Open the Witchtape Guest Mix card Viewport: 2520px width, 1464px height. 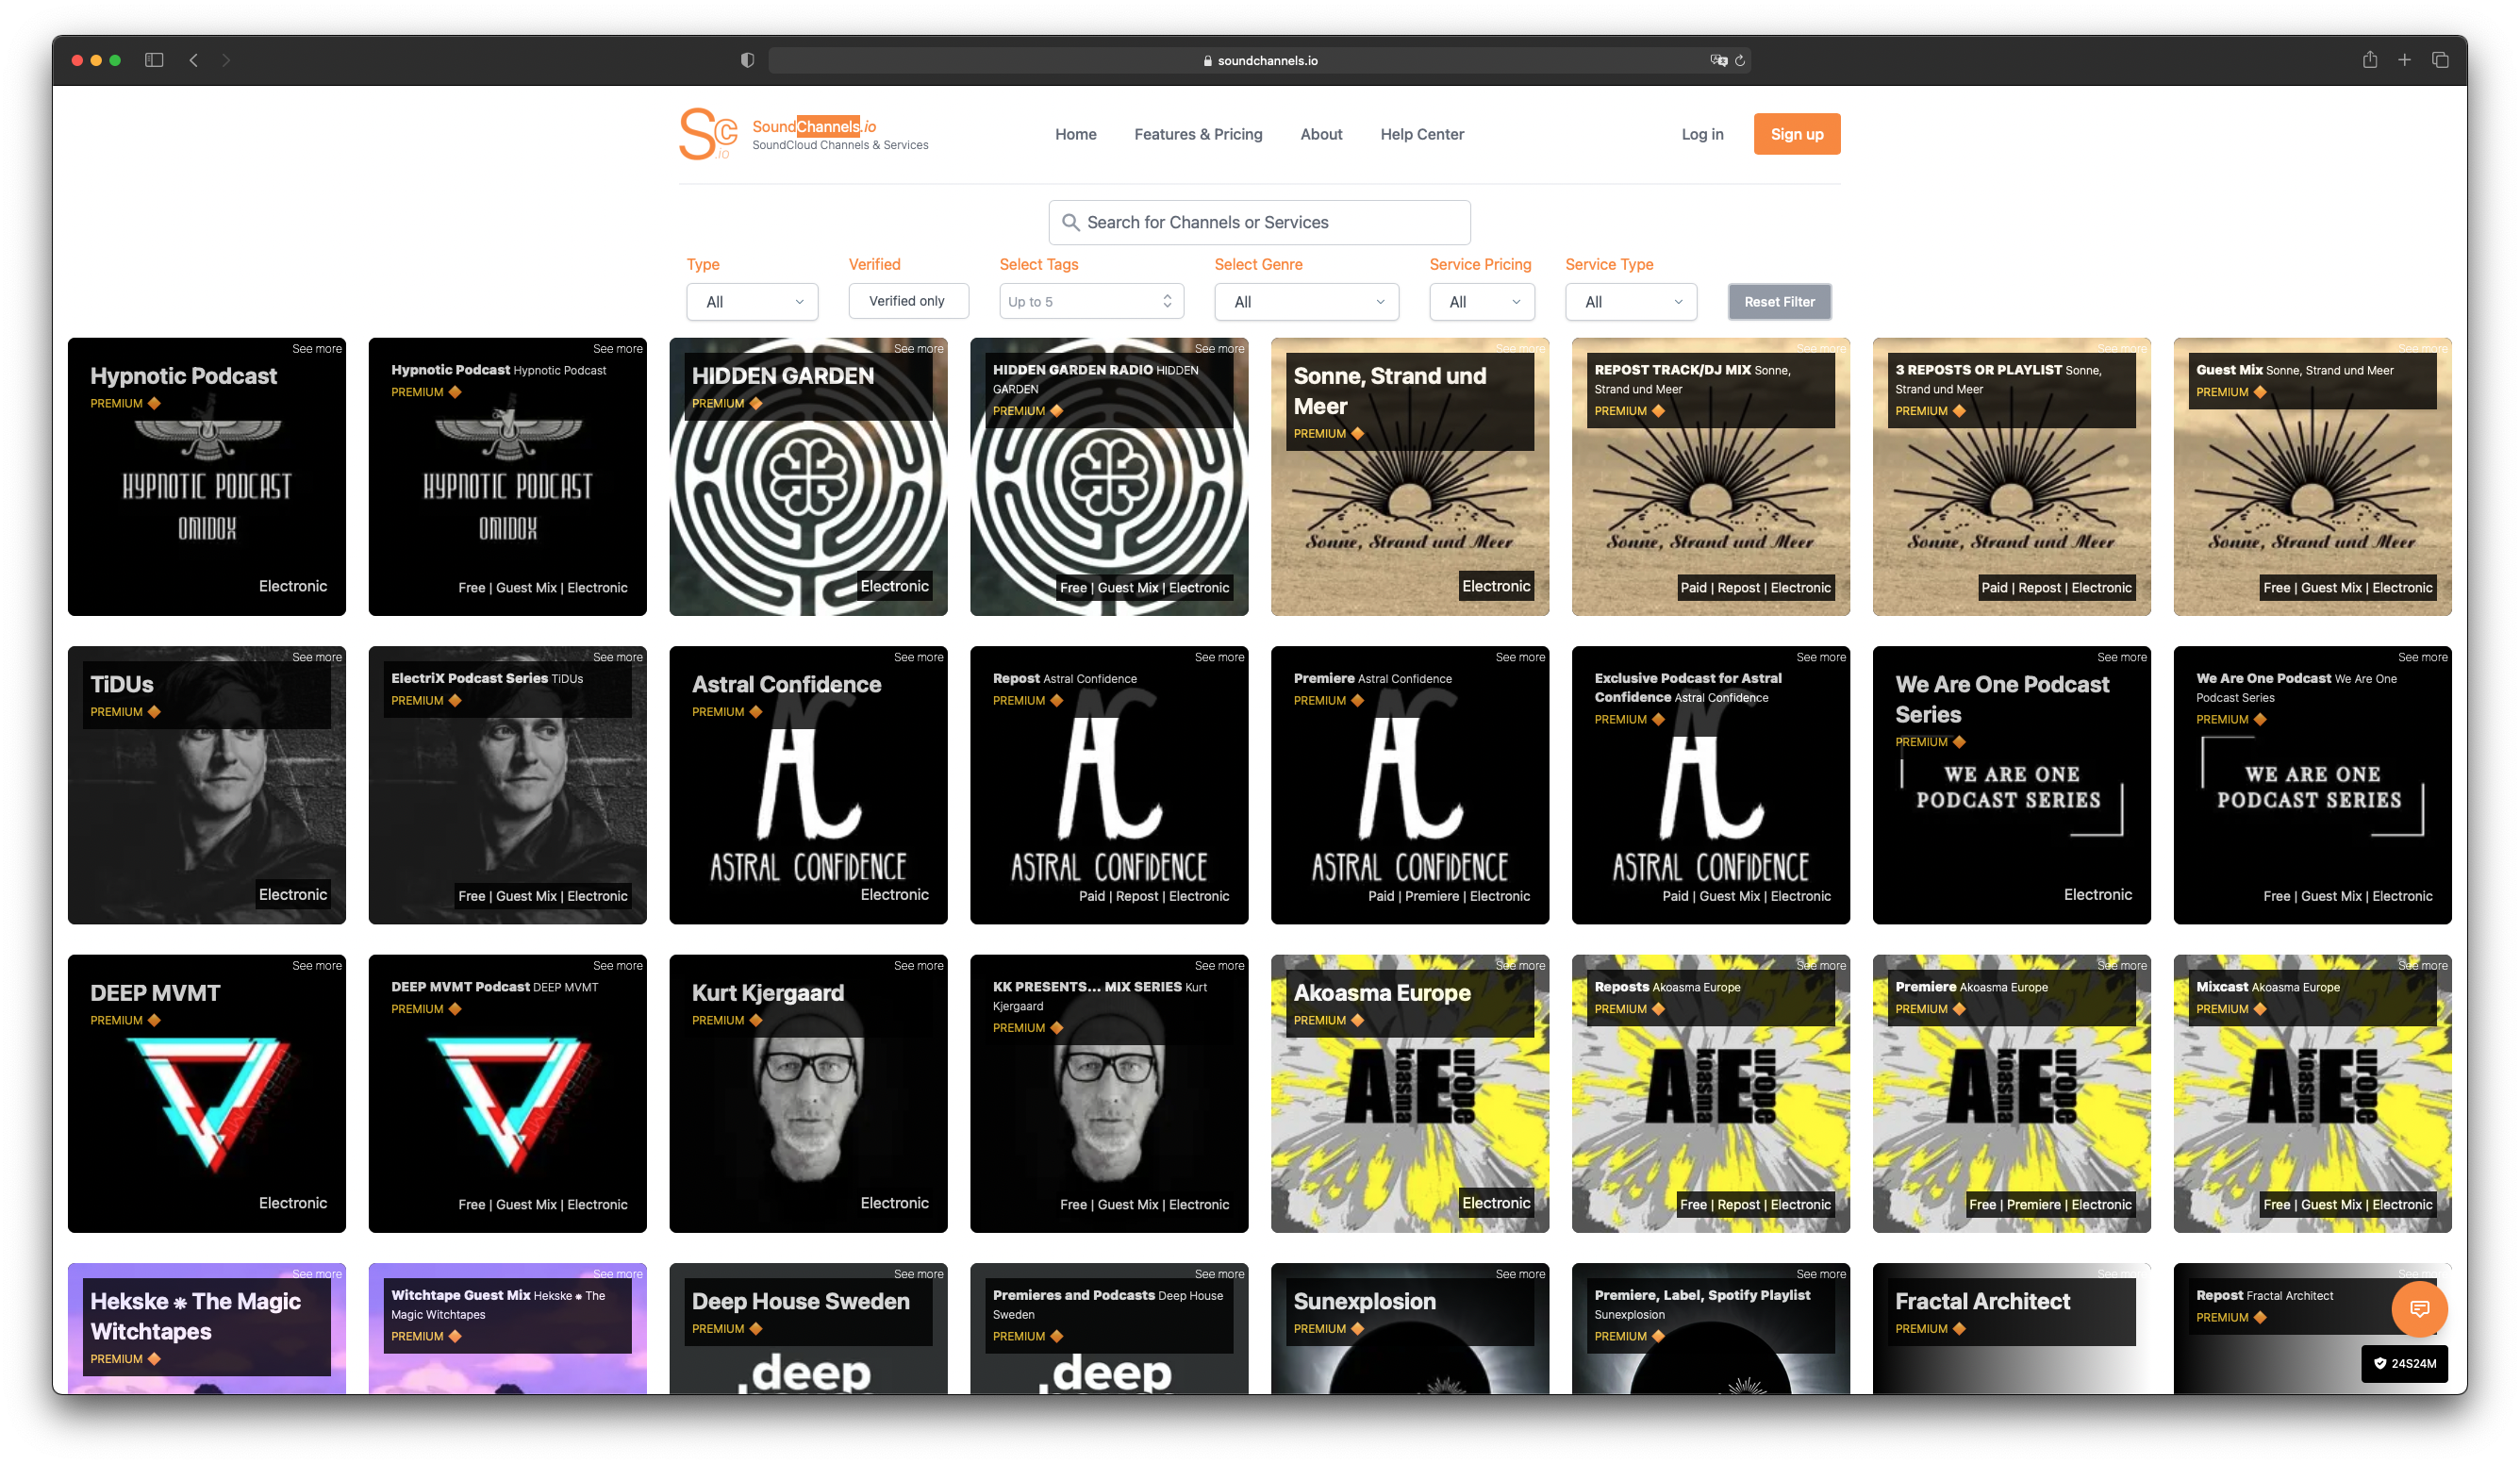click(x=507, y=1328)
